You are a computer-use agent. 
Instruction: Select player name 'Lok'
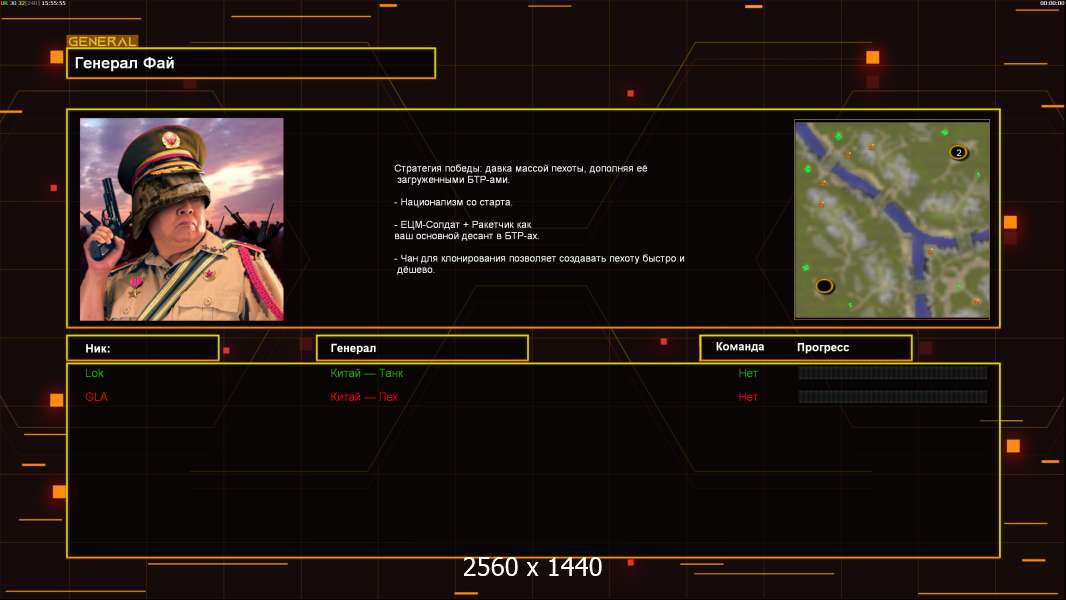[x=94, y=373]
